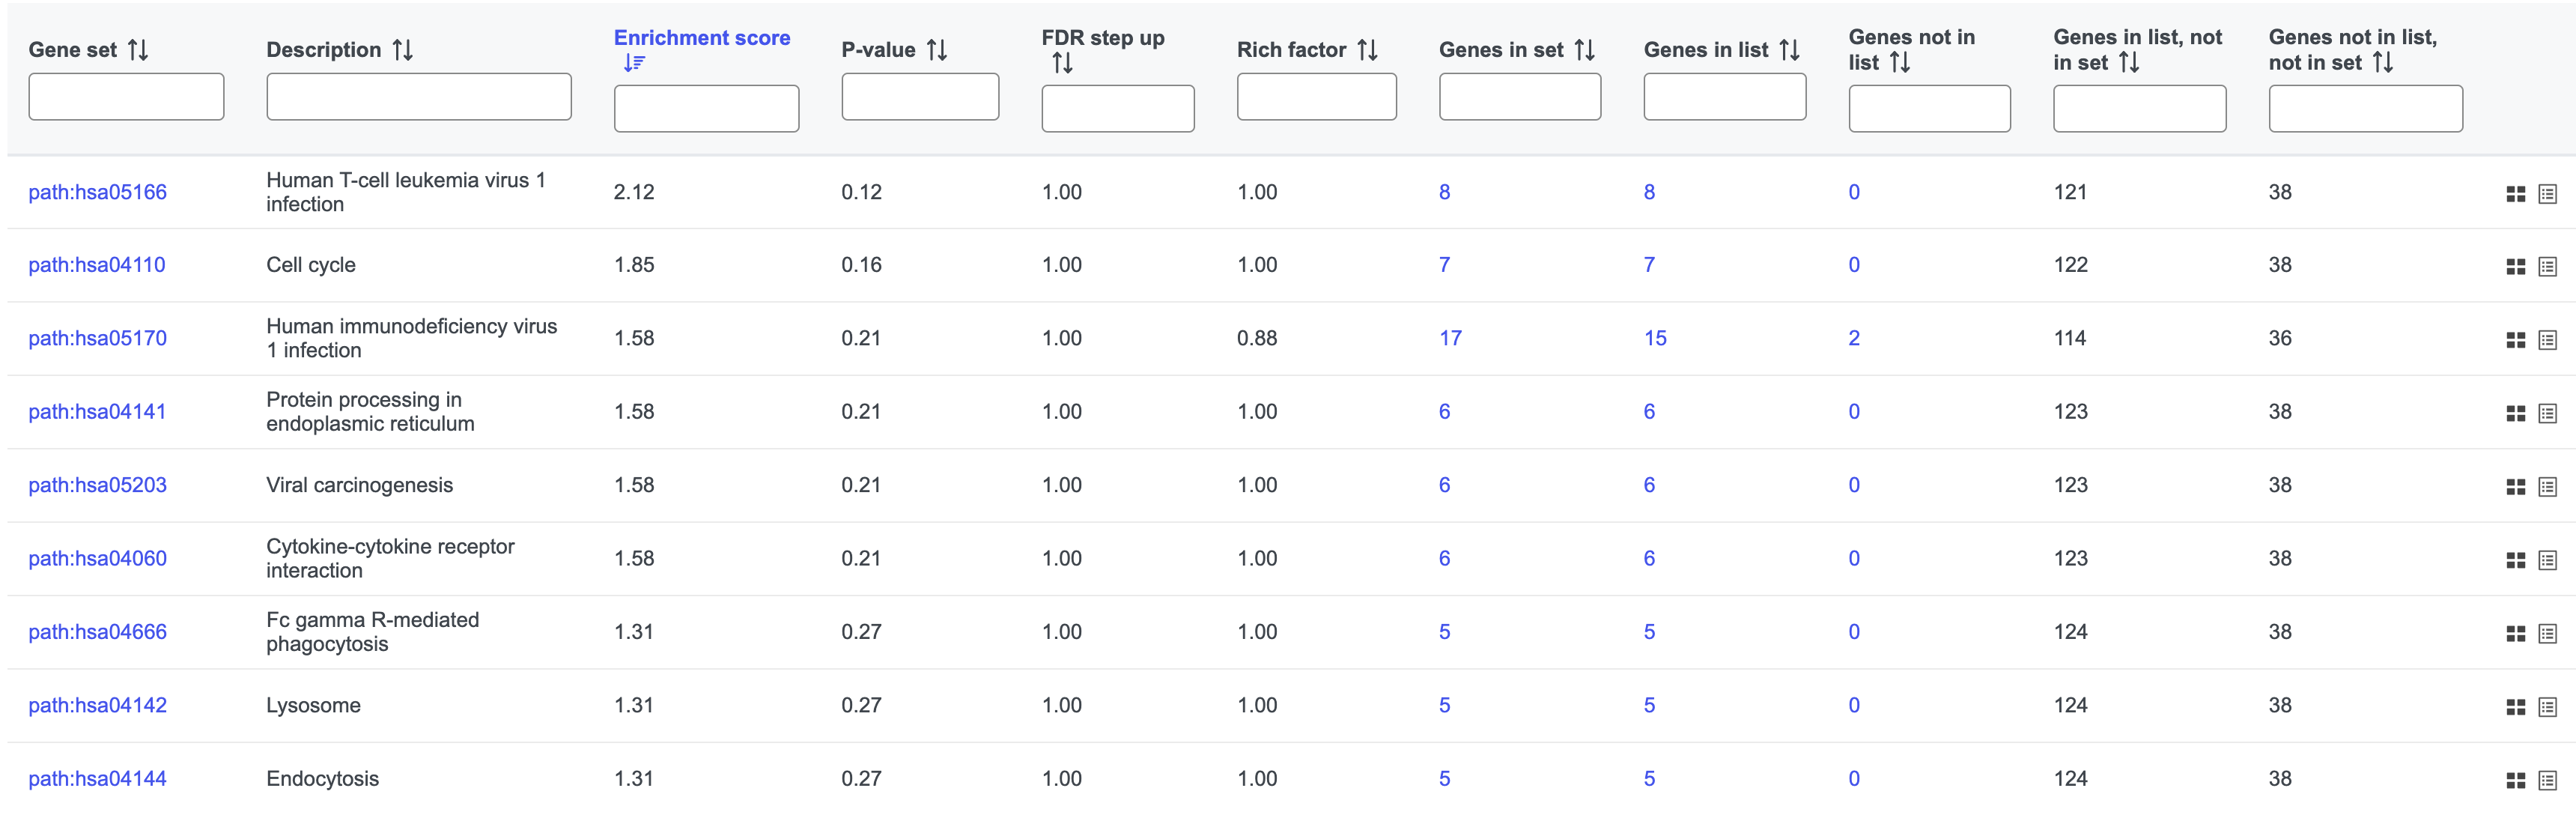This screenshot has width=2576, height=815.
Task: Sort the table by P-value
Action: (x=936, y=50)
